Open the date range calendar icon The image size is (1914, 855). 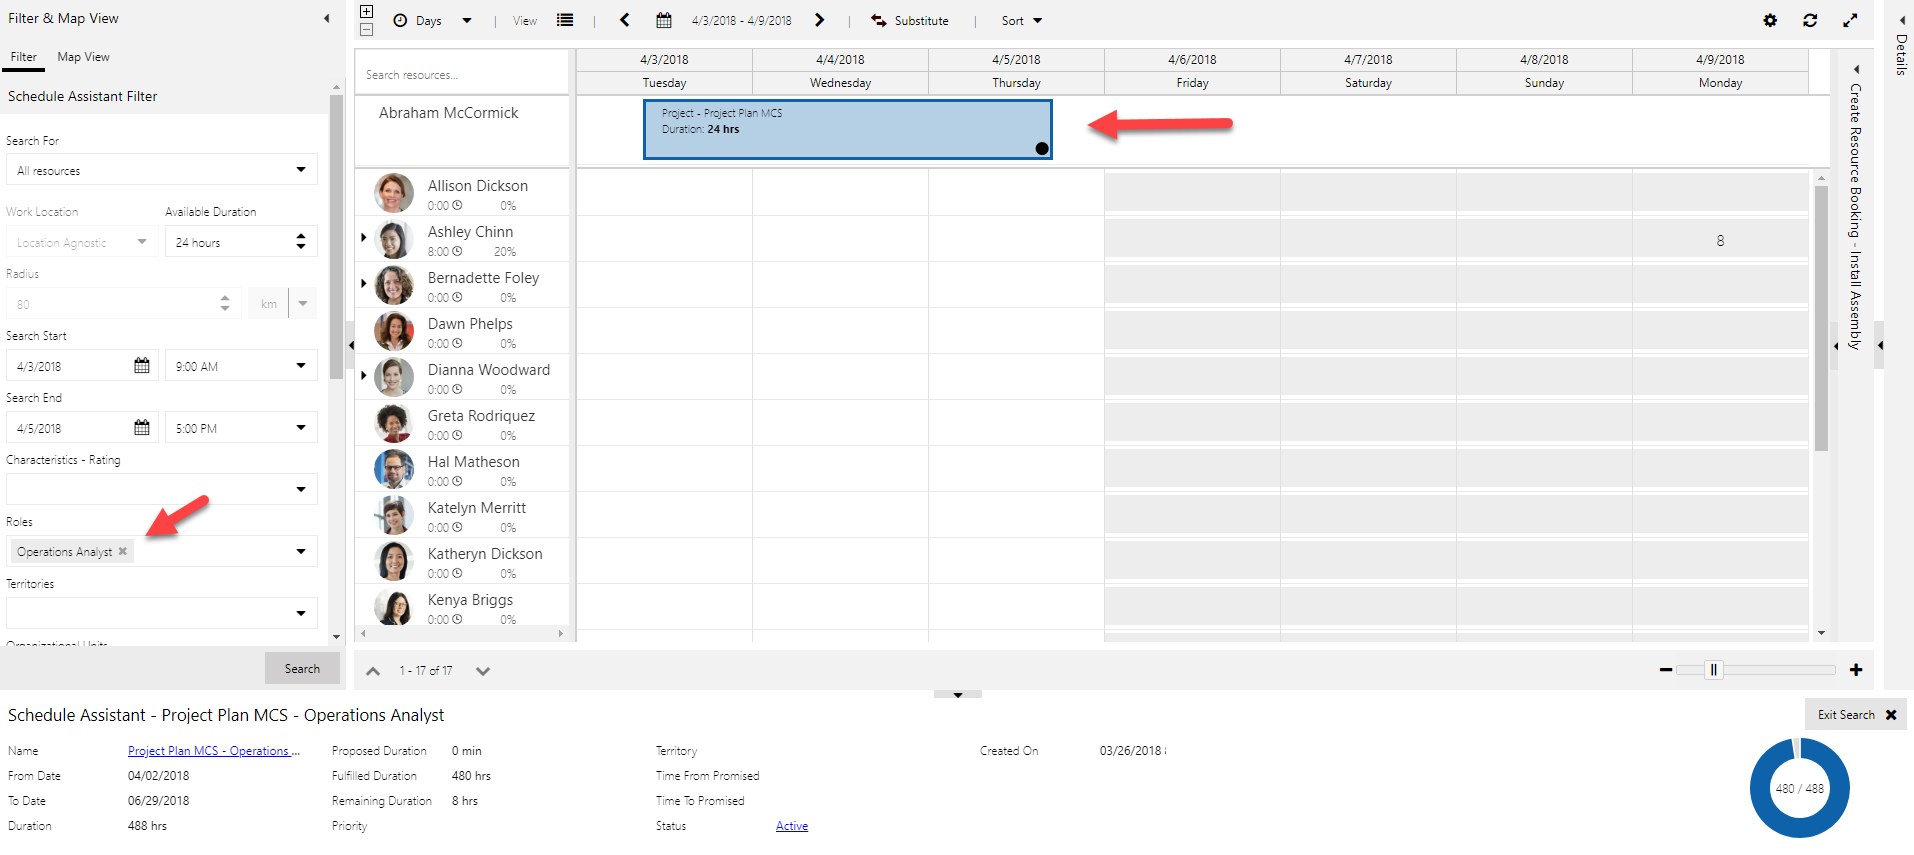click(664, 20)
